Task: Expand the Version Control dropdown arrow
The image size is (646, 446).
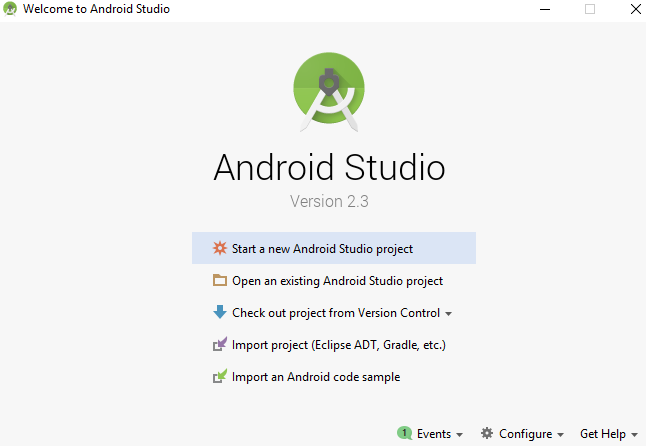Action: (448, 314)
